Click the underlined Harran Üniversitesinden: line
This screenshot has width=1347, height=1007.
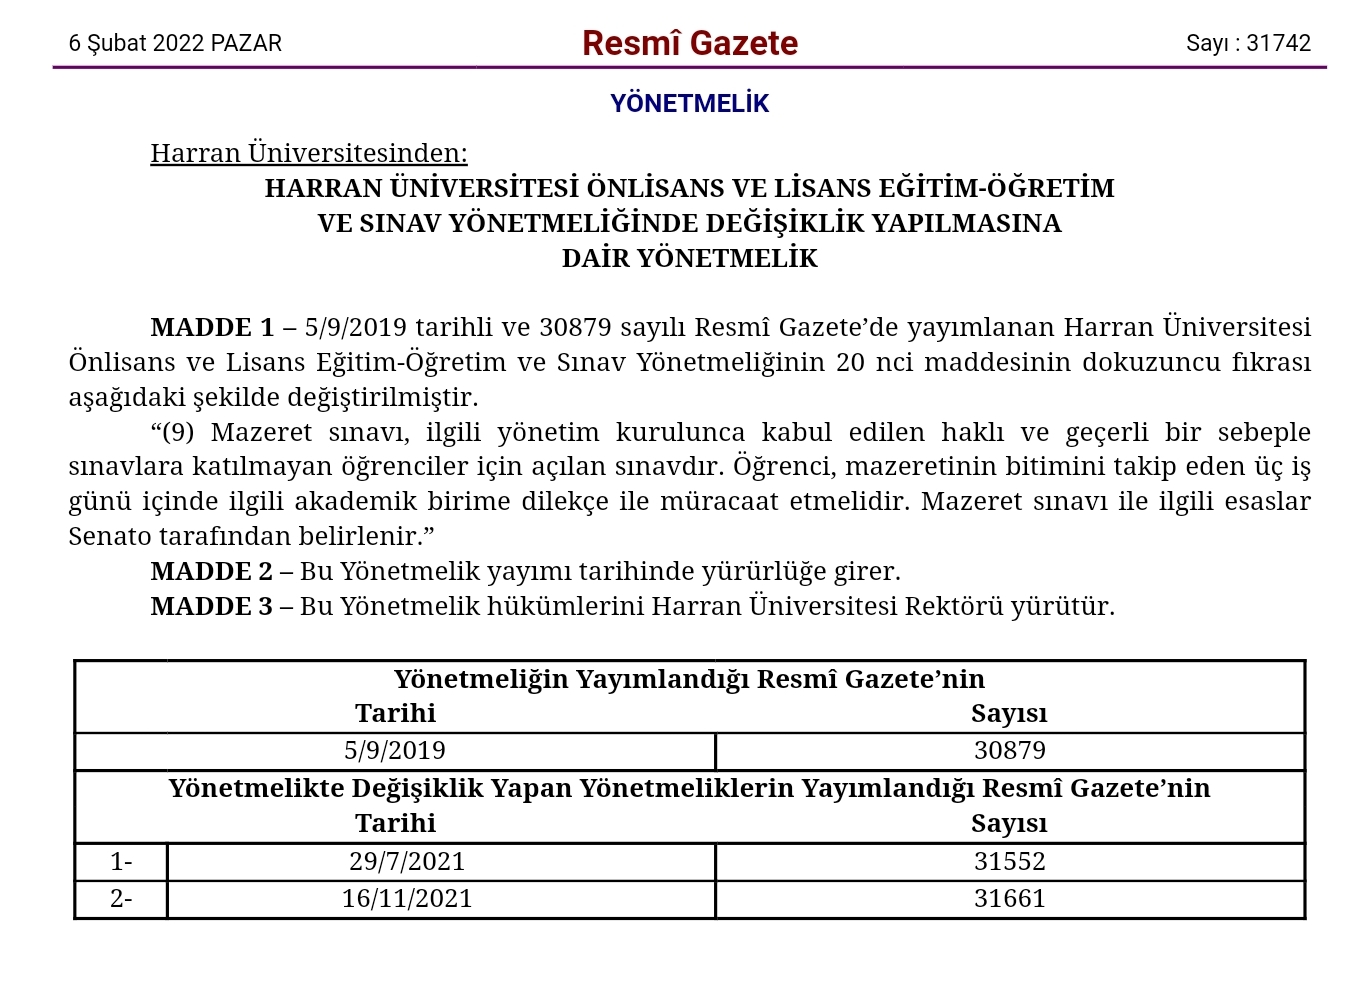coord(309,153)
